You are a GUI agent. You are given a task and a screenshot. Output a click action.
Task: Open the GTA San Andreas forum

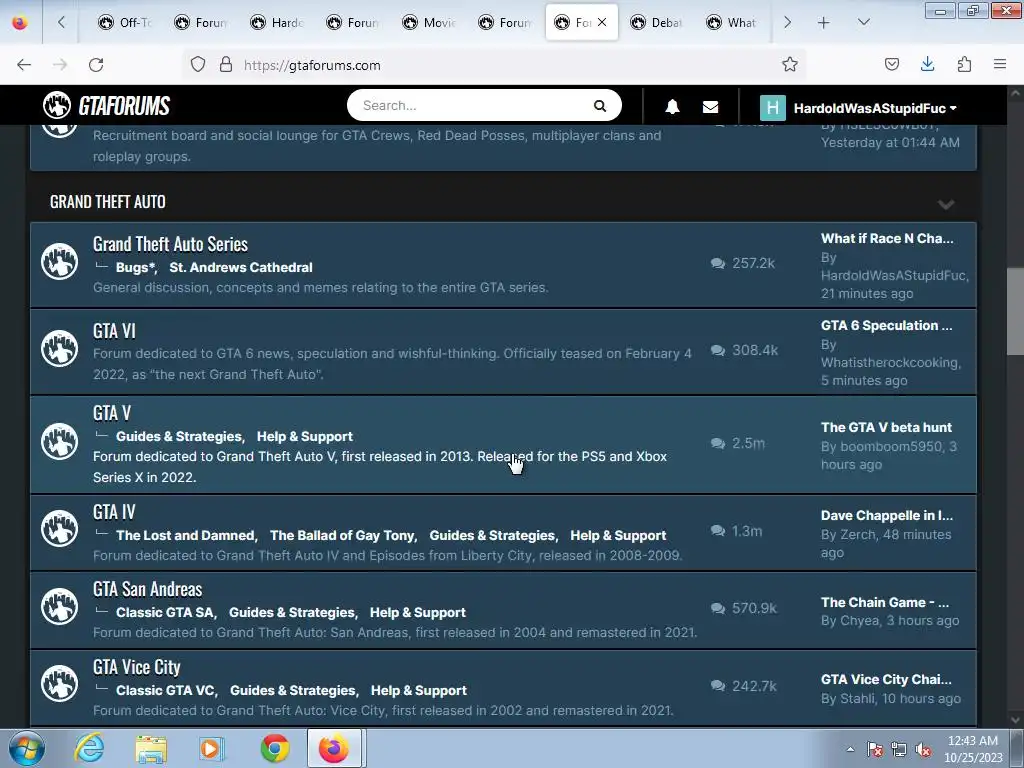[147, 589]
